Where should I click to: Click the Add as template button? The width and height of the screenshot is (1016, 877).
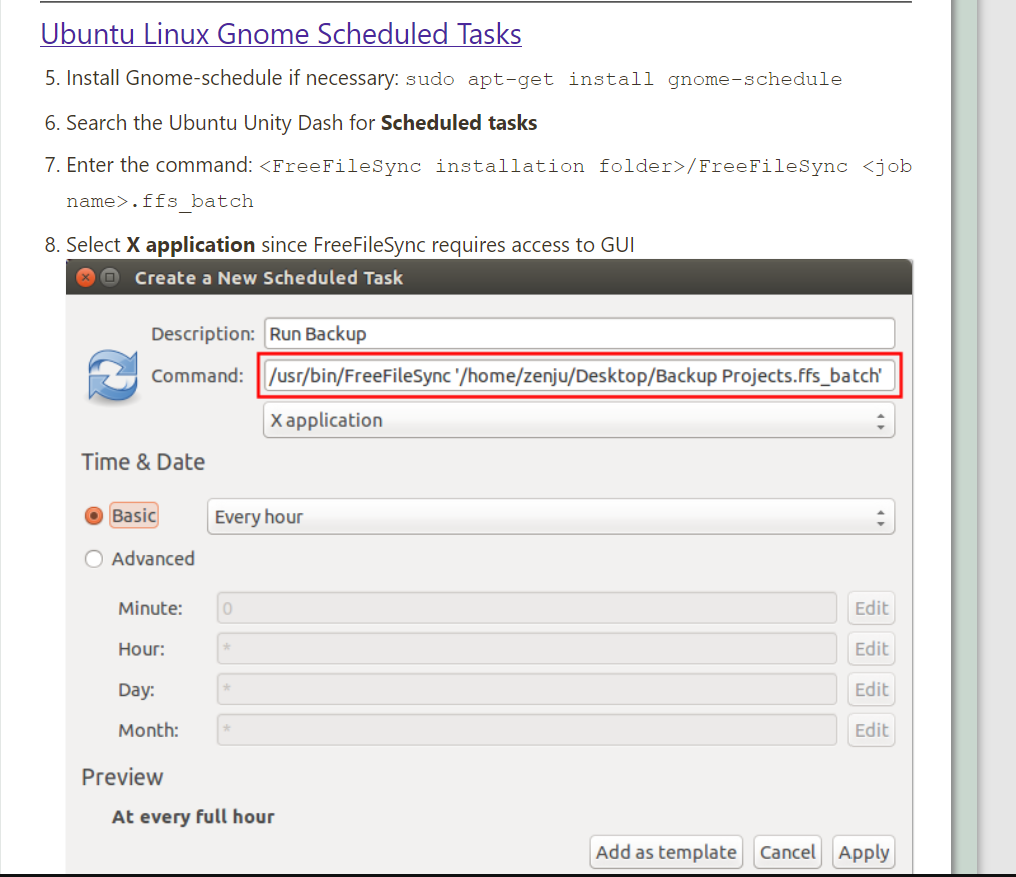tap(666, 852)
